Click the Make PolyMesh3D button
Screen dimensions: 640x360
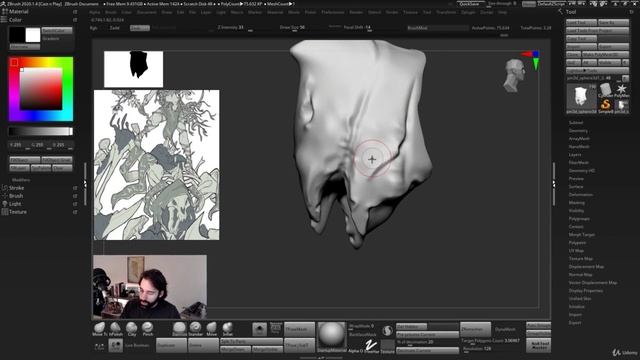[605, 55]
